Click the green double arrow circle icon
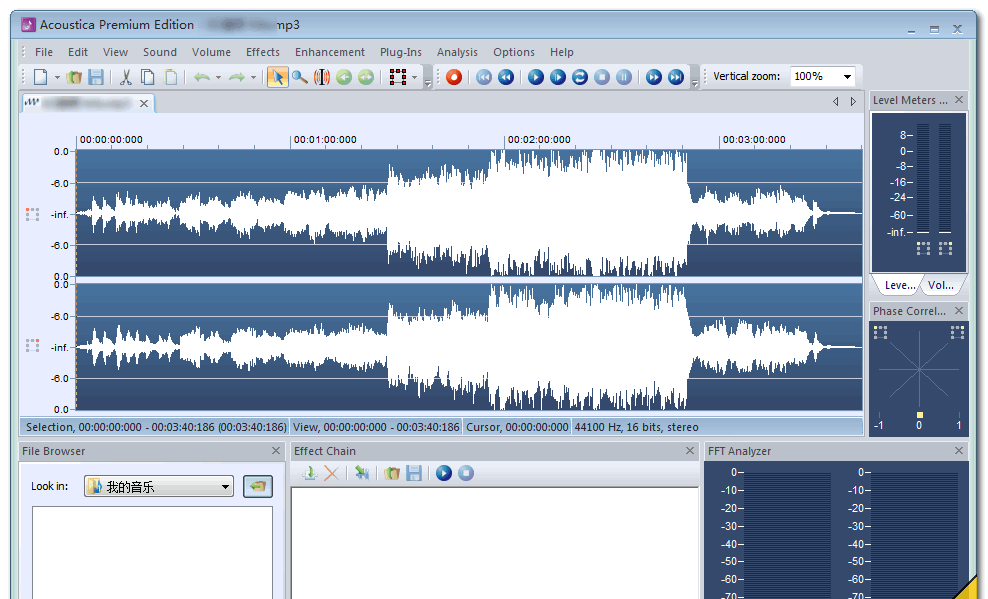This screenshot has height=599, width=988. (x=365, y=77)
